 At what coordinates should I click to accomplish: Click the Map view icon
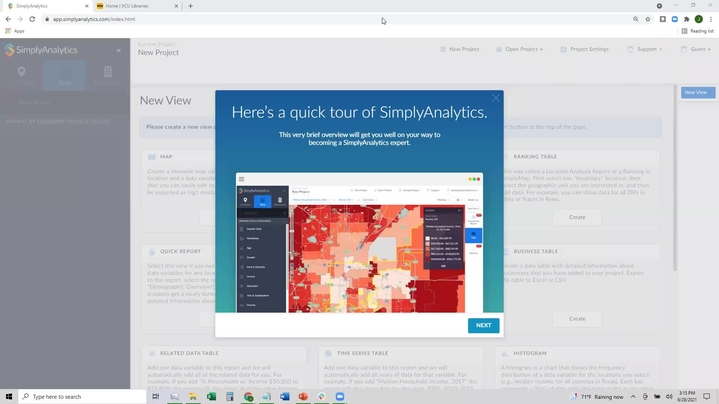coord(152,157)
